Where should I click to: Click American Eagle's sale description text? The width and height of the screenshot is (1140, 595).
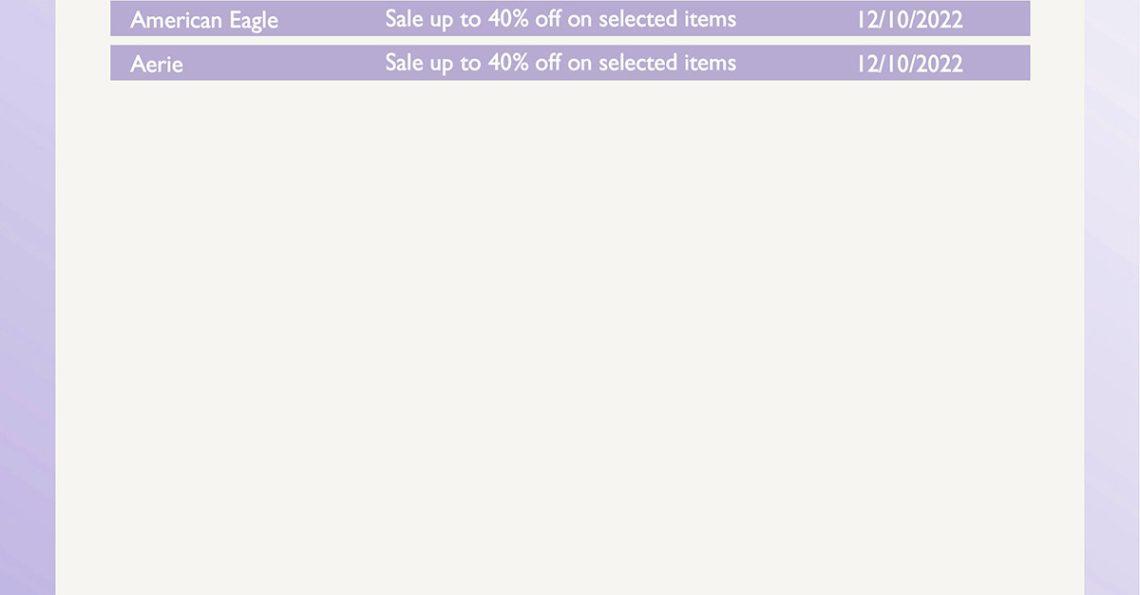[x=561, y=20]
